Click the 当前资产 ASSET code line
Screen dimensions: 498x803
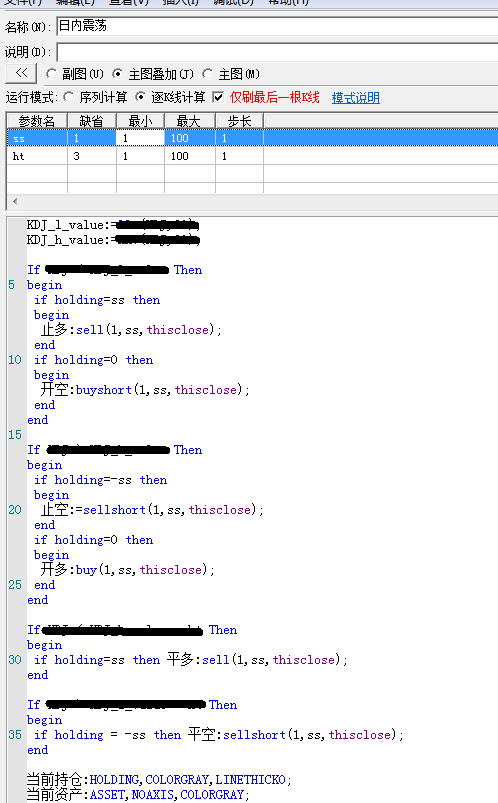(x=138, y=794)
